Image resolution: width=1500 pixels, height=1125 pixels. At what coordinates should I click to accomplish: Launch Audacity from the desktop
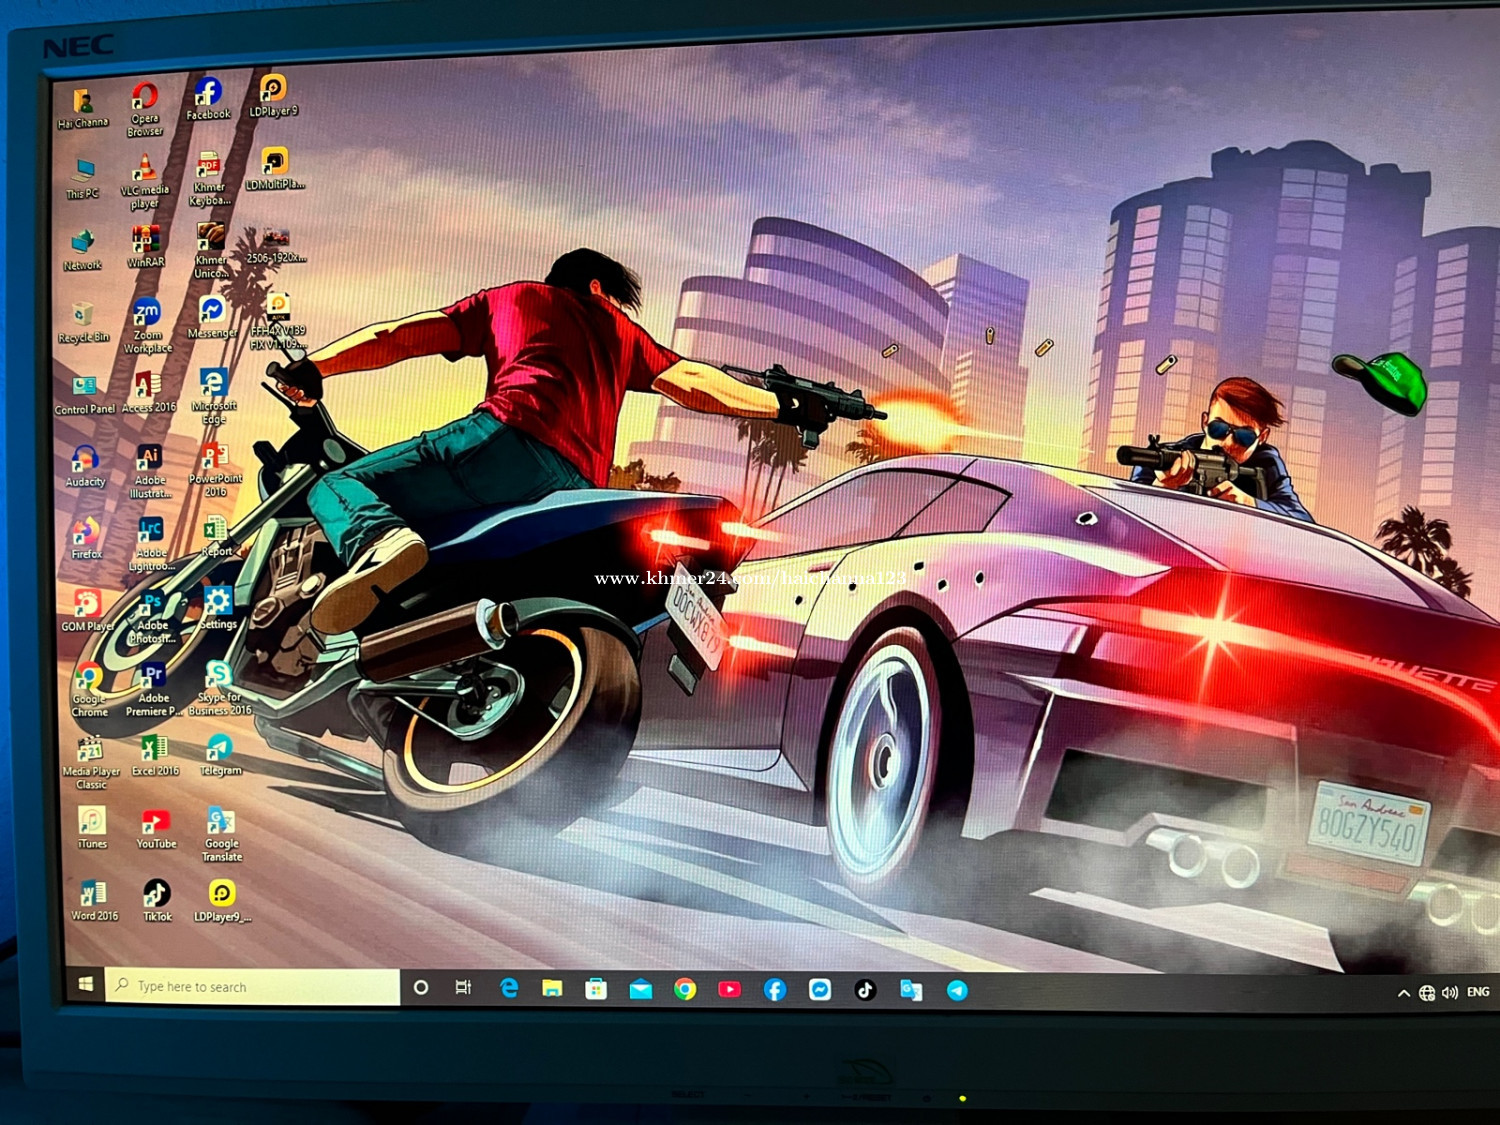85,467
